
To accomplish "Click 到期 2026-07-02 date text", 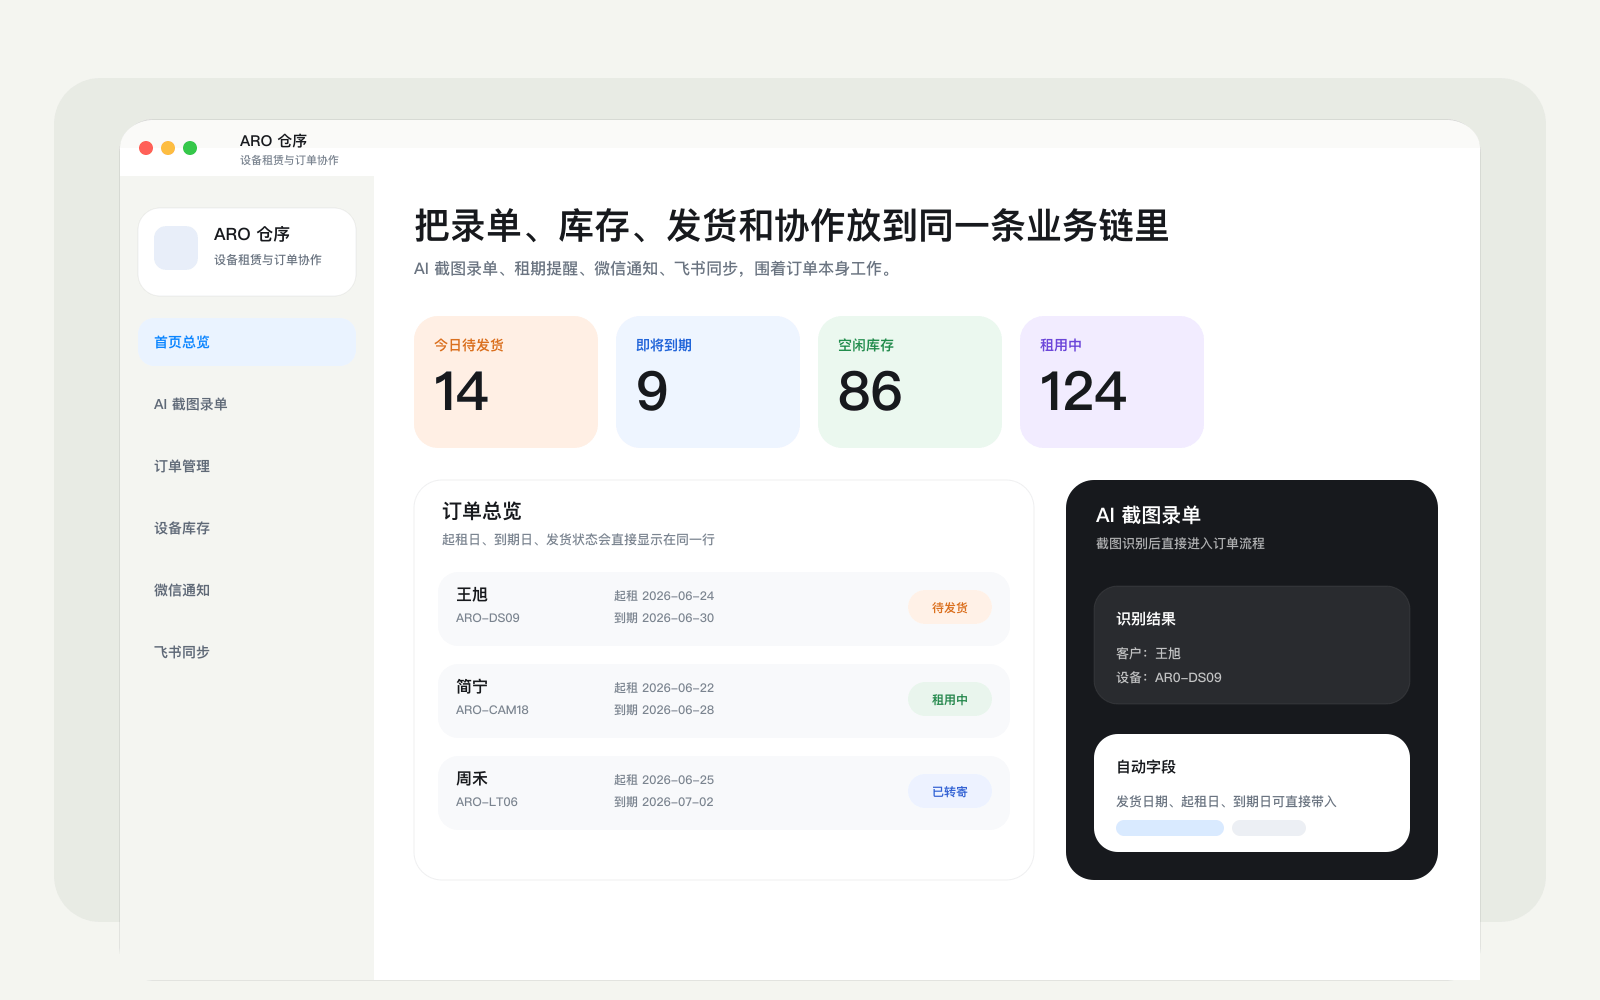I will coord(664,802).
